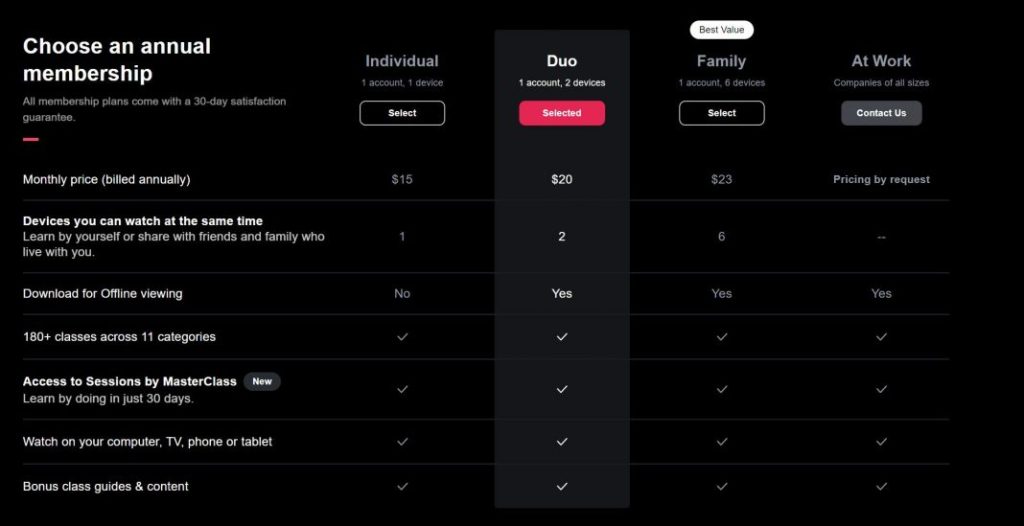The width and height of the screenshot is (1024, 526).
Task: Click At Work checkmark for Bonus class guides
Action: tap(881, 486)
